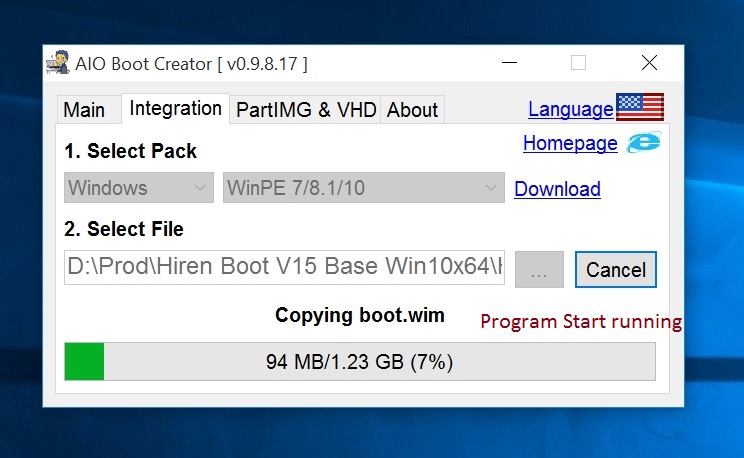744x458 pixels.
Task: Click the browse '...' button
Action: [539, 270]
